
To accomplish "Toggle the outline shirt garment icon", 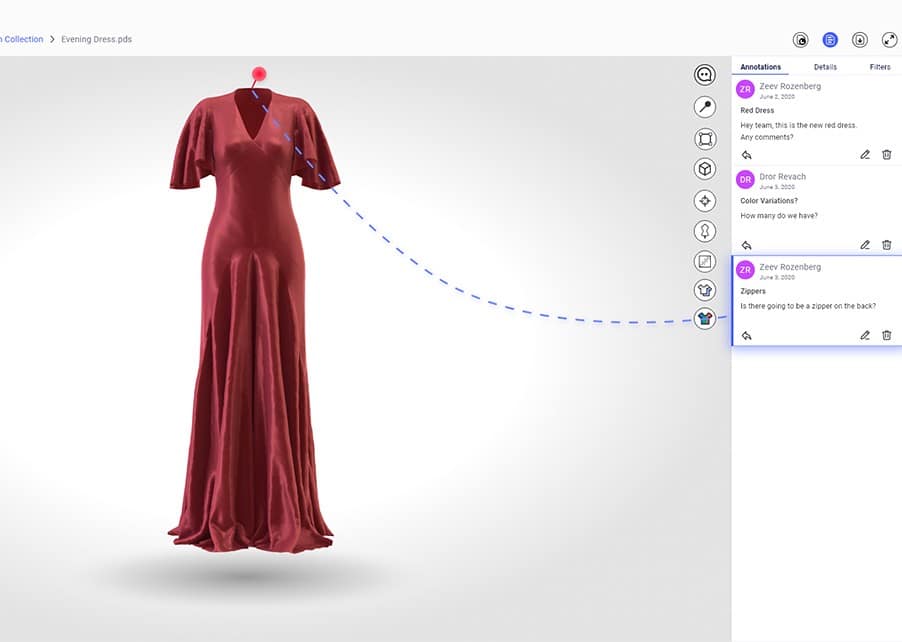I will click(x=705, y=290).
